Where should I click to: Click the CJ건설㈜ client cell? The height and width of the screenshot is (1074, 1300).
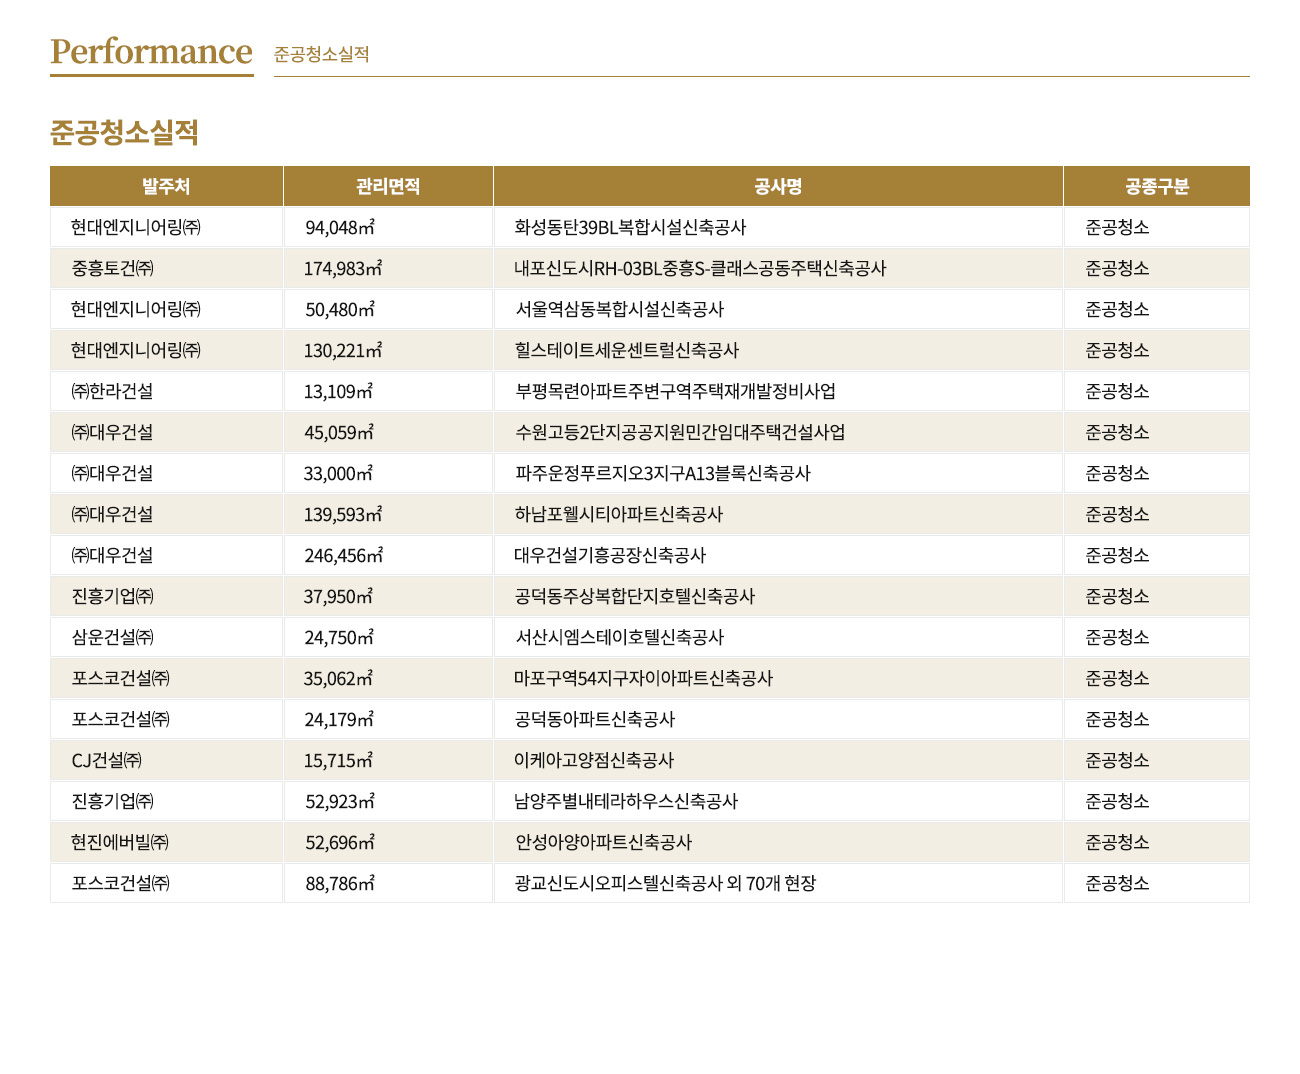click(106, 761)
